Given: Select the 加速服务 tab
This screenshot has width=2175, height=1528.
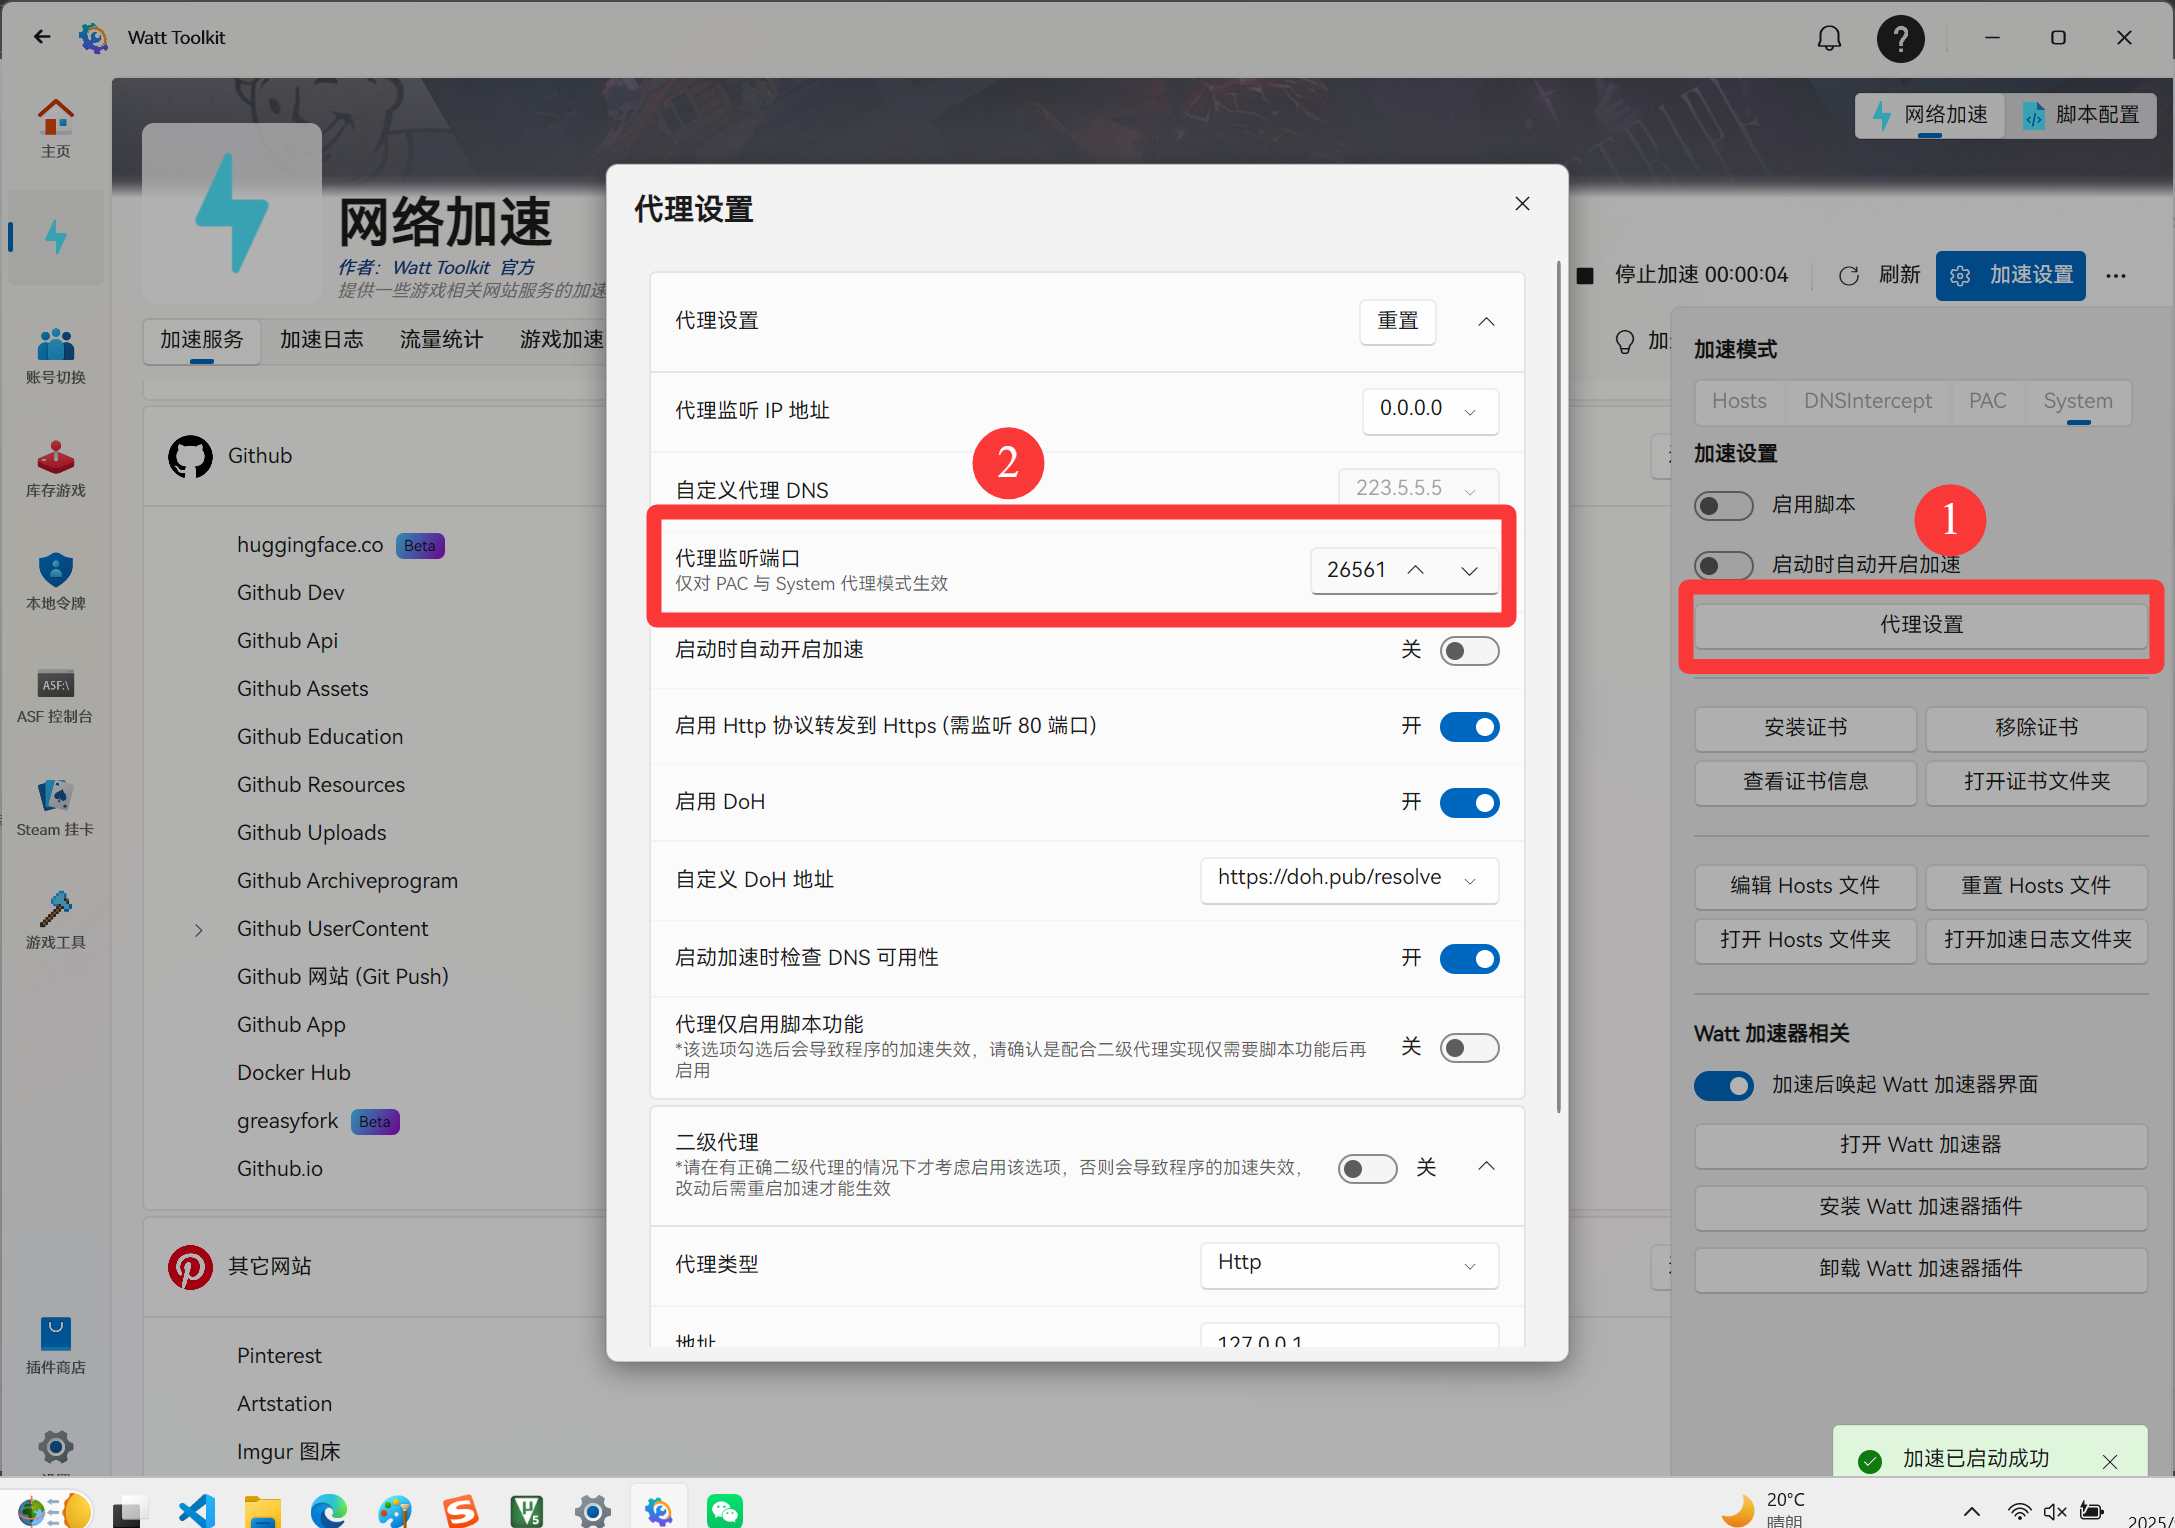Looking at the screenshot, I should (x=201, y=340).
